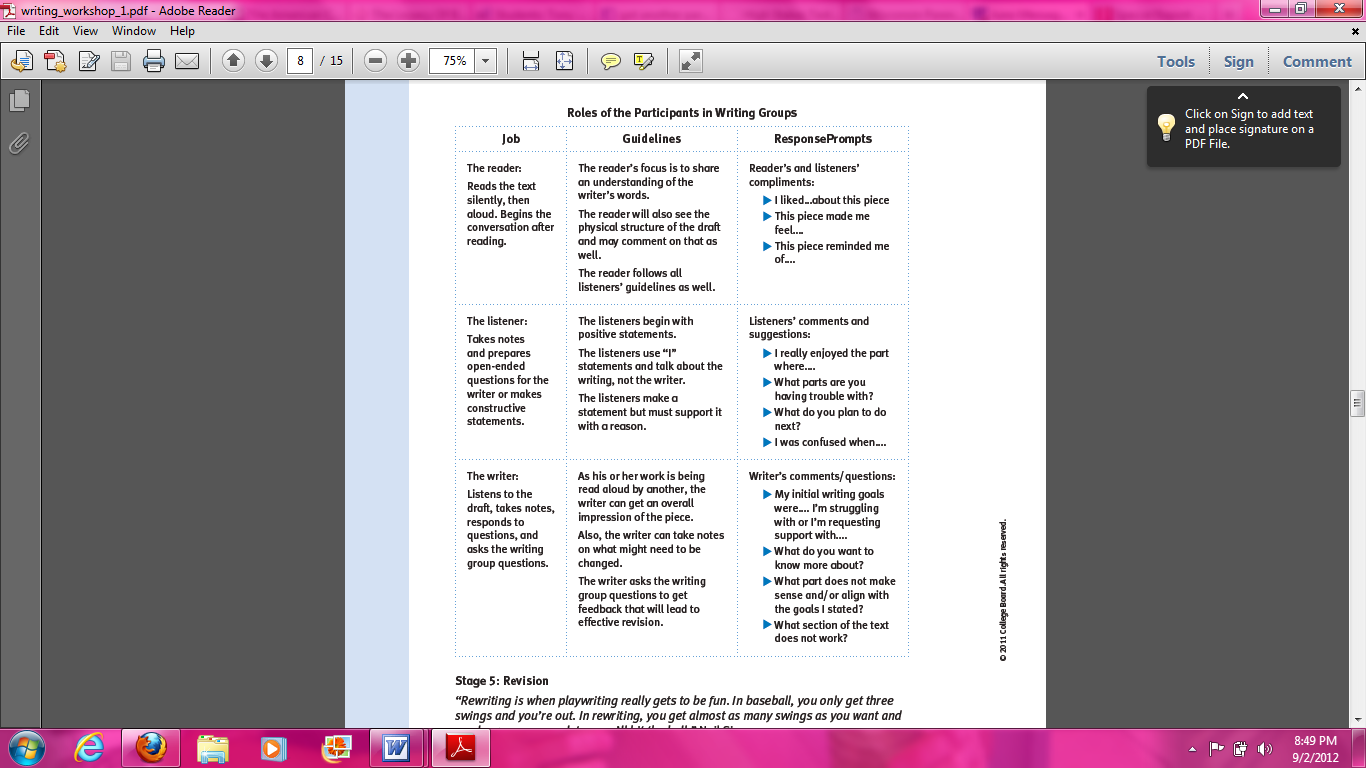Viewport: 1366px width, 768px height.
Task: Switch to read mode with expand icon
Action: pos(690,61)
